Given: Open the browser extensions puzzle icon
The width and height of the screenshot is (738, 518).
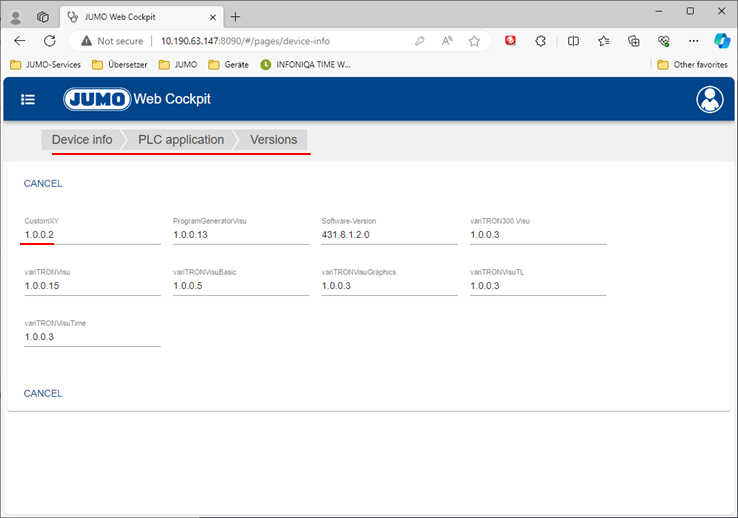Looking at the screenshot, I should tap(541, 41).
